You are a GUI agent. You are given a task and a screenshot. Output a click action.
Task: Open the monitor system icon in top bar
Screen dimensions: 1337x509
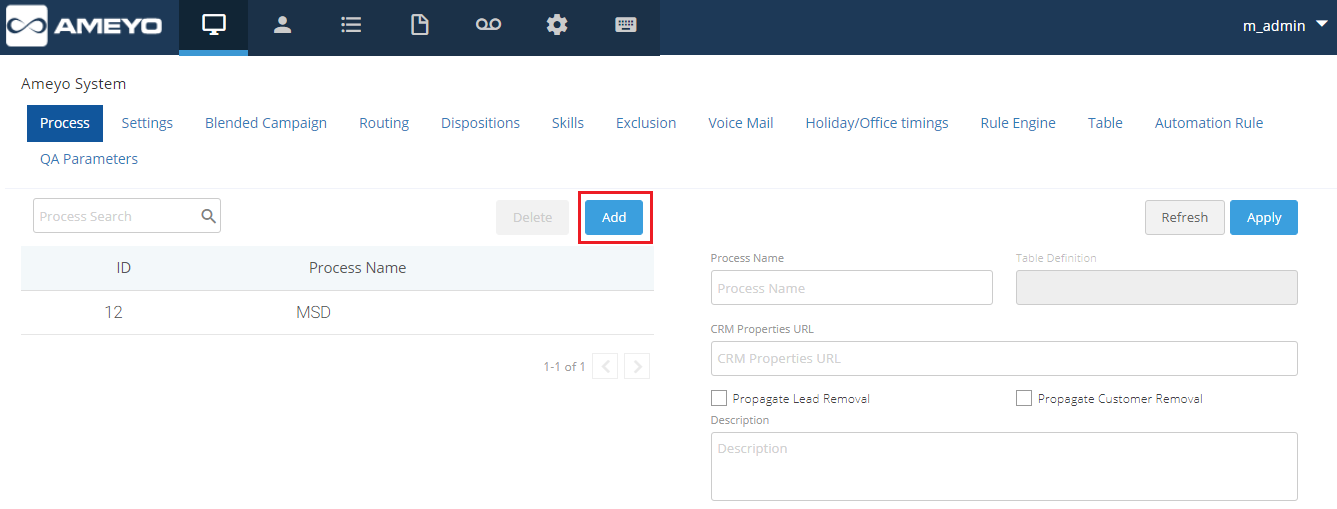[x=213, y=26]
